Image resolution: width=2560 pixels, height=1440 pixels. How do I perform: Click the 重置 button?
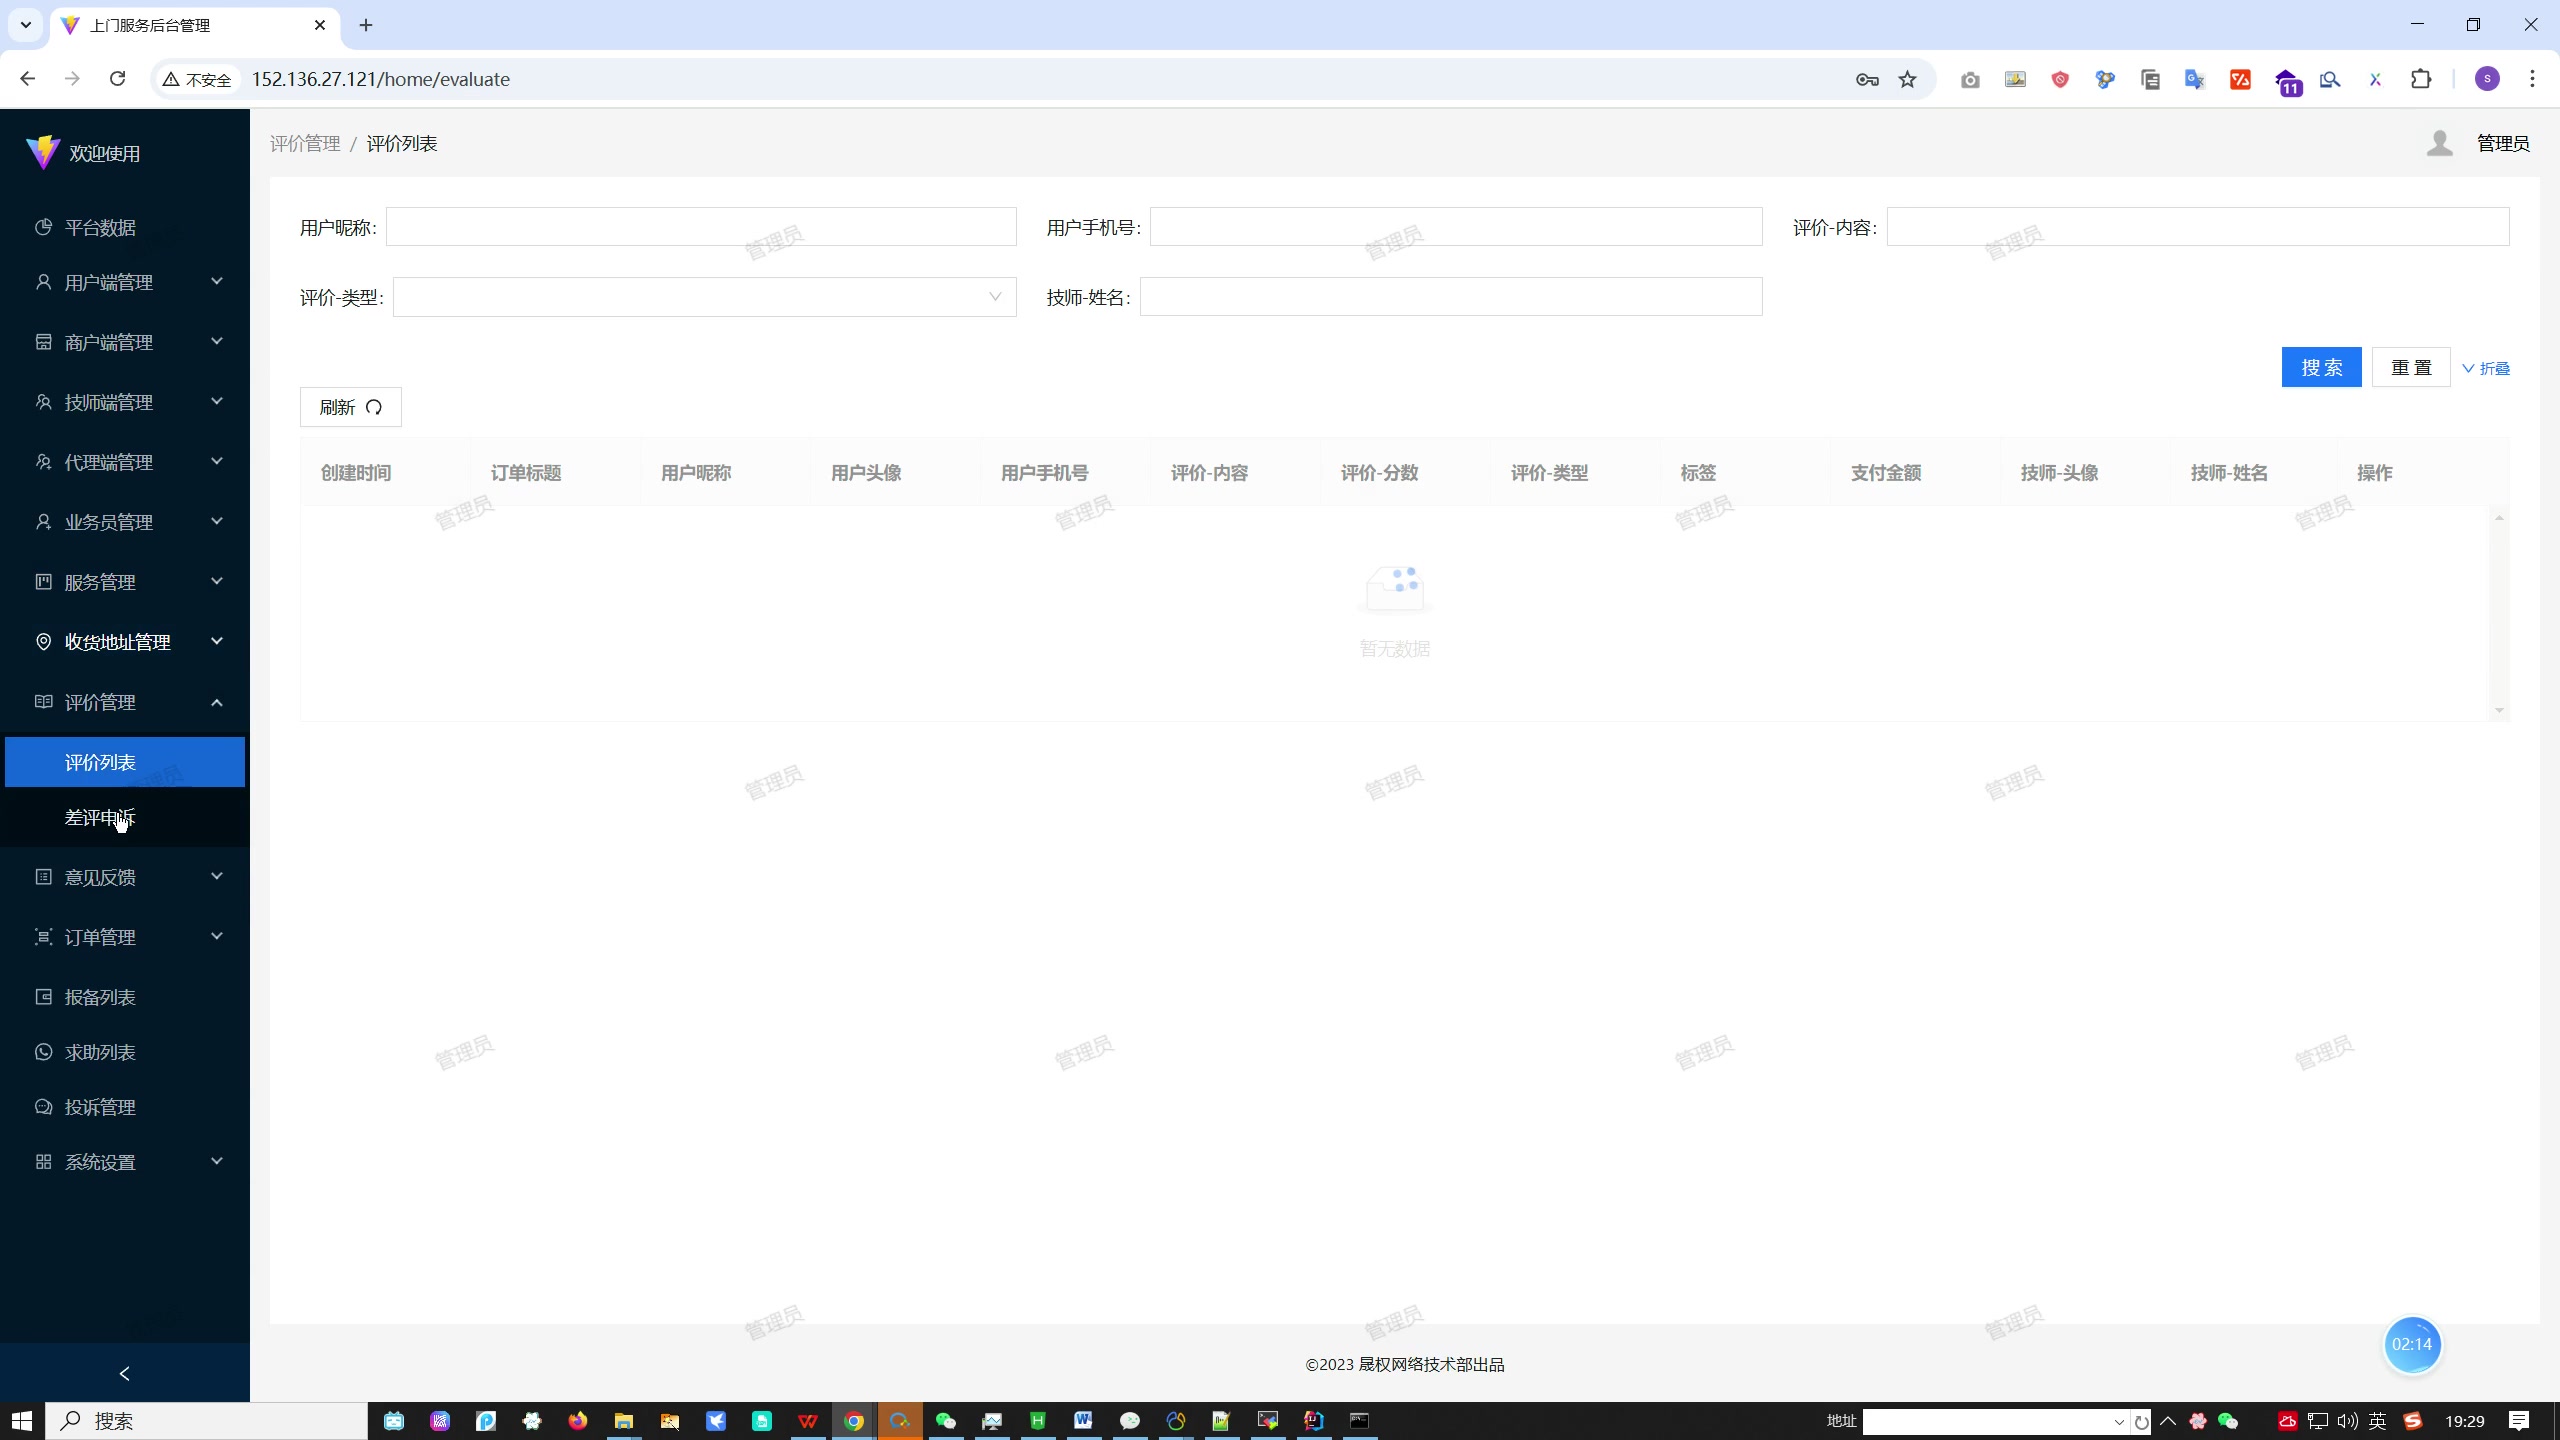tap(2411, 367)
